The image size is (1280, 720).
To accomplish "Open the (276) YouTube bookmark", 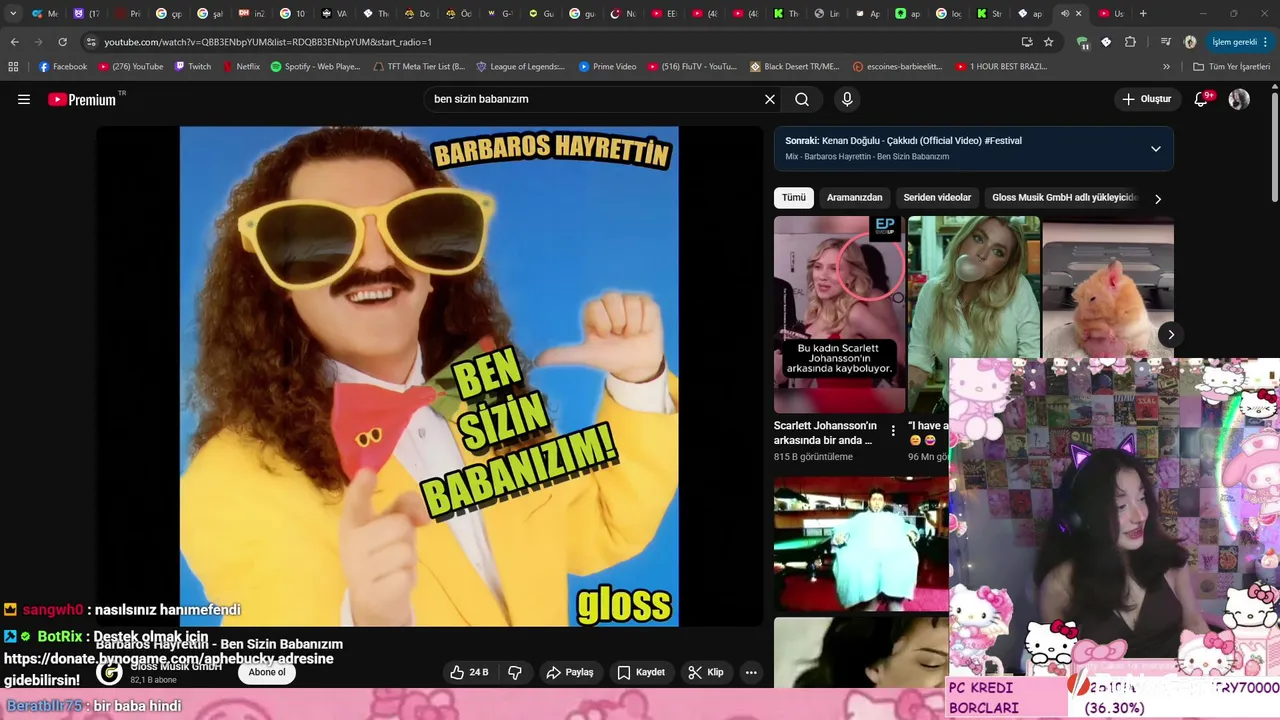I will (x=131, y=67).
